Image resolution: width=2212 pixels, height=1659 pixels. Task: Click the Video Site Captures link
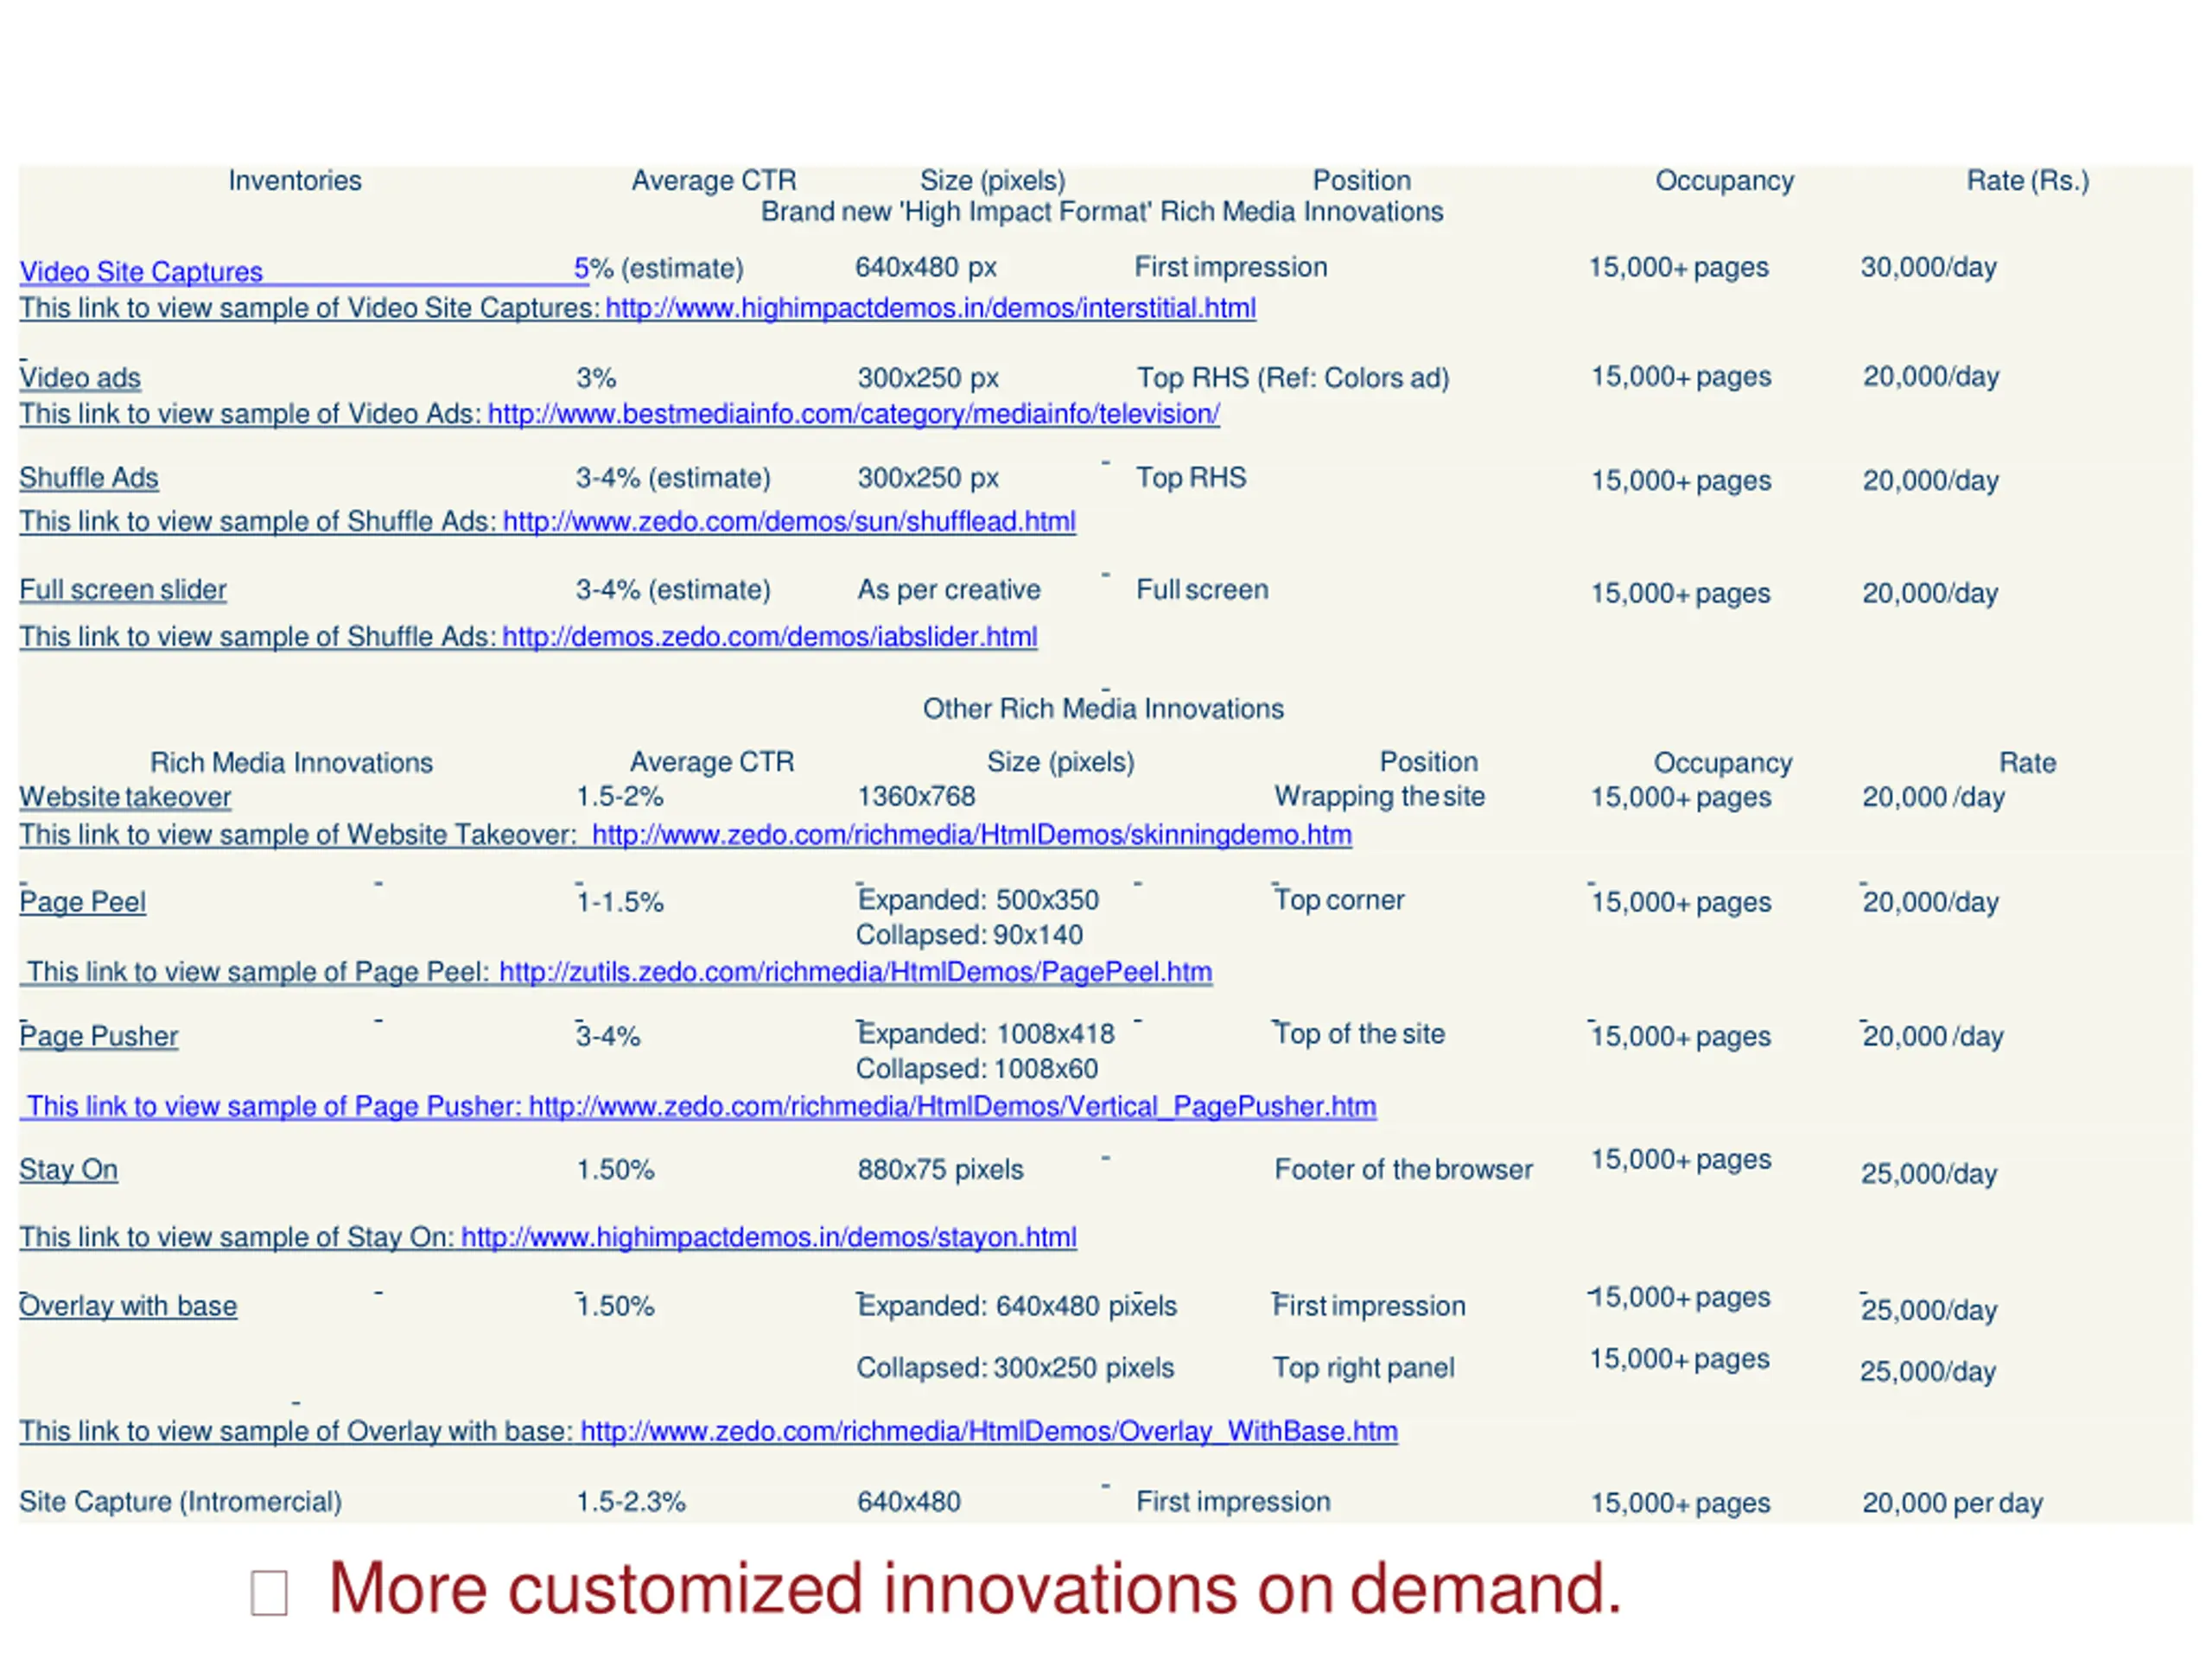141,272
